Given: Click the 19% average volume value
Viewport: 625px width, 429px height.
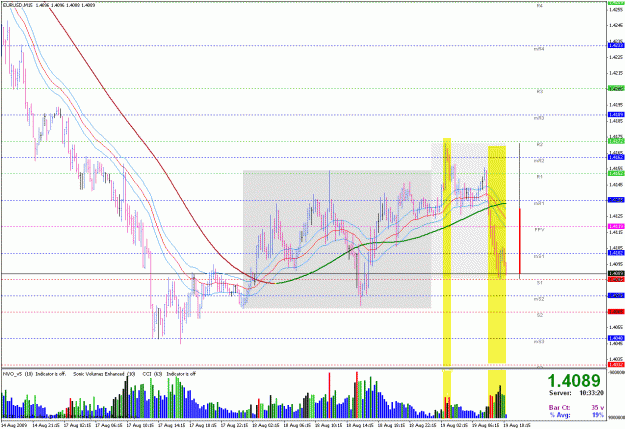Looking at the screenshot, I should (x=597, y=415).
